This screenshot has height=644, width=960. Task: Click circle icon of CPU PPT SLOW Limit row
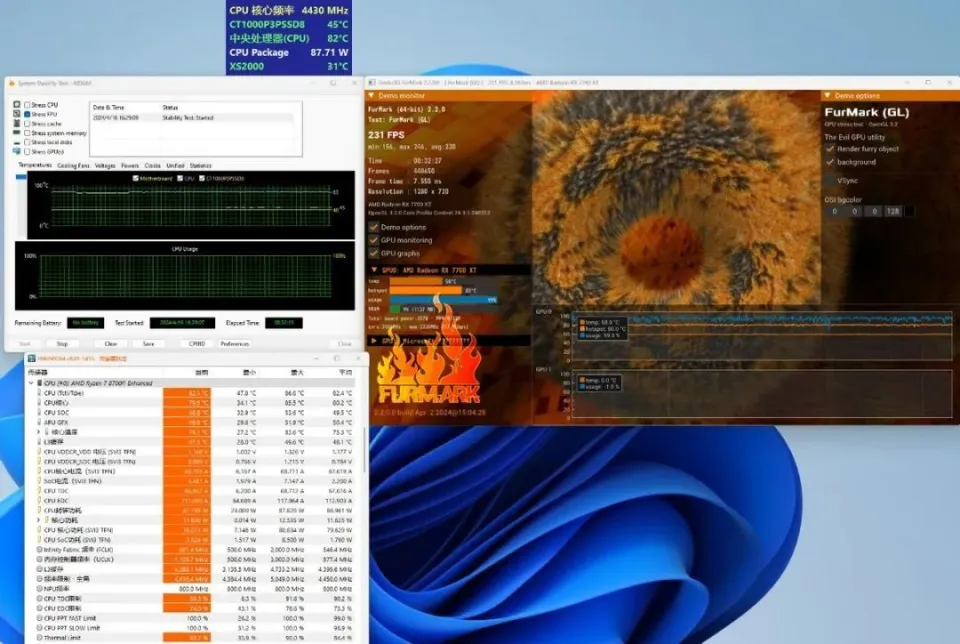40,628
